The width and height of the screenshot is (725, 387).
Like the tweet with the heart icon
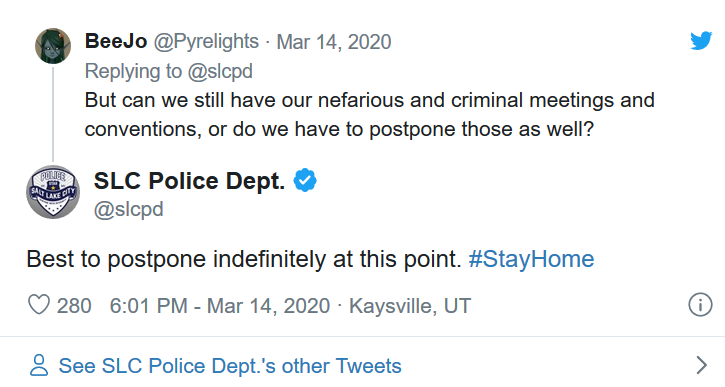tap(39, 306)
